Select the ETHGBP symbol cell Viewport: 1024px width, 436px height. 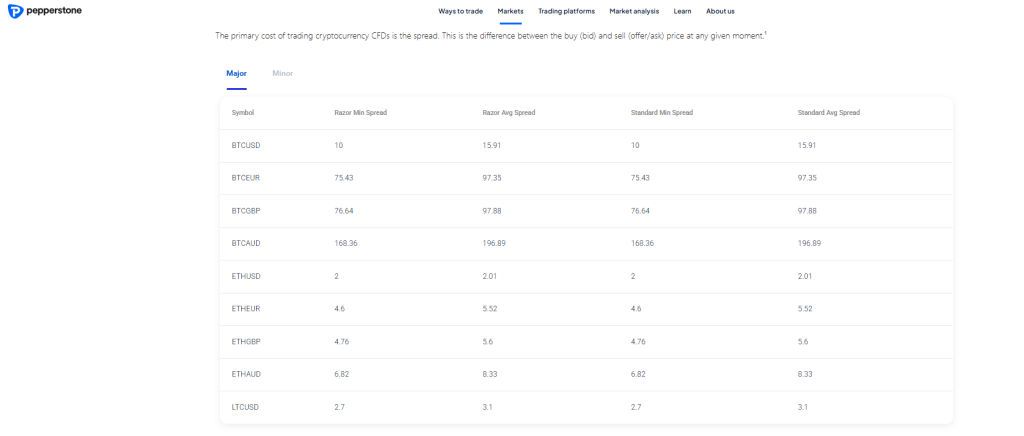tap(246, 341)
